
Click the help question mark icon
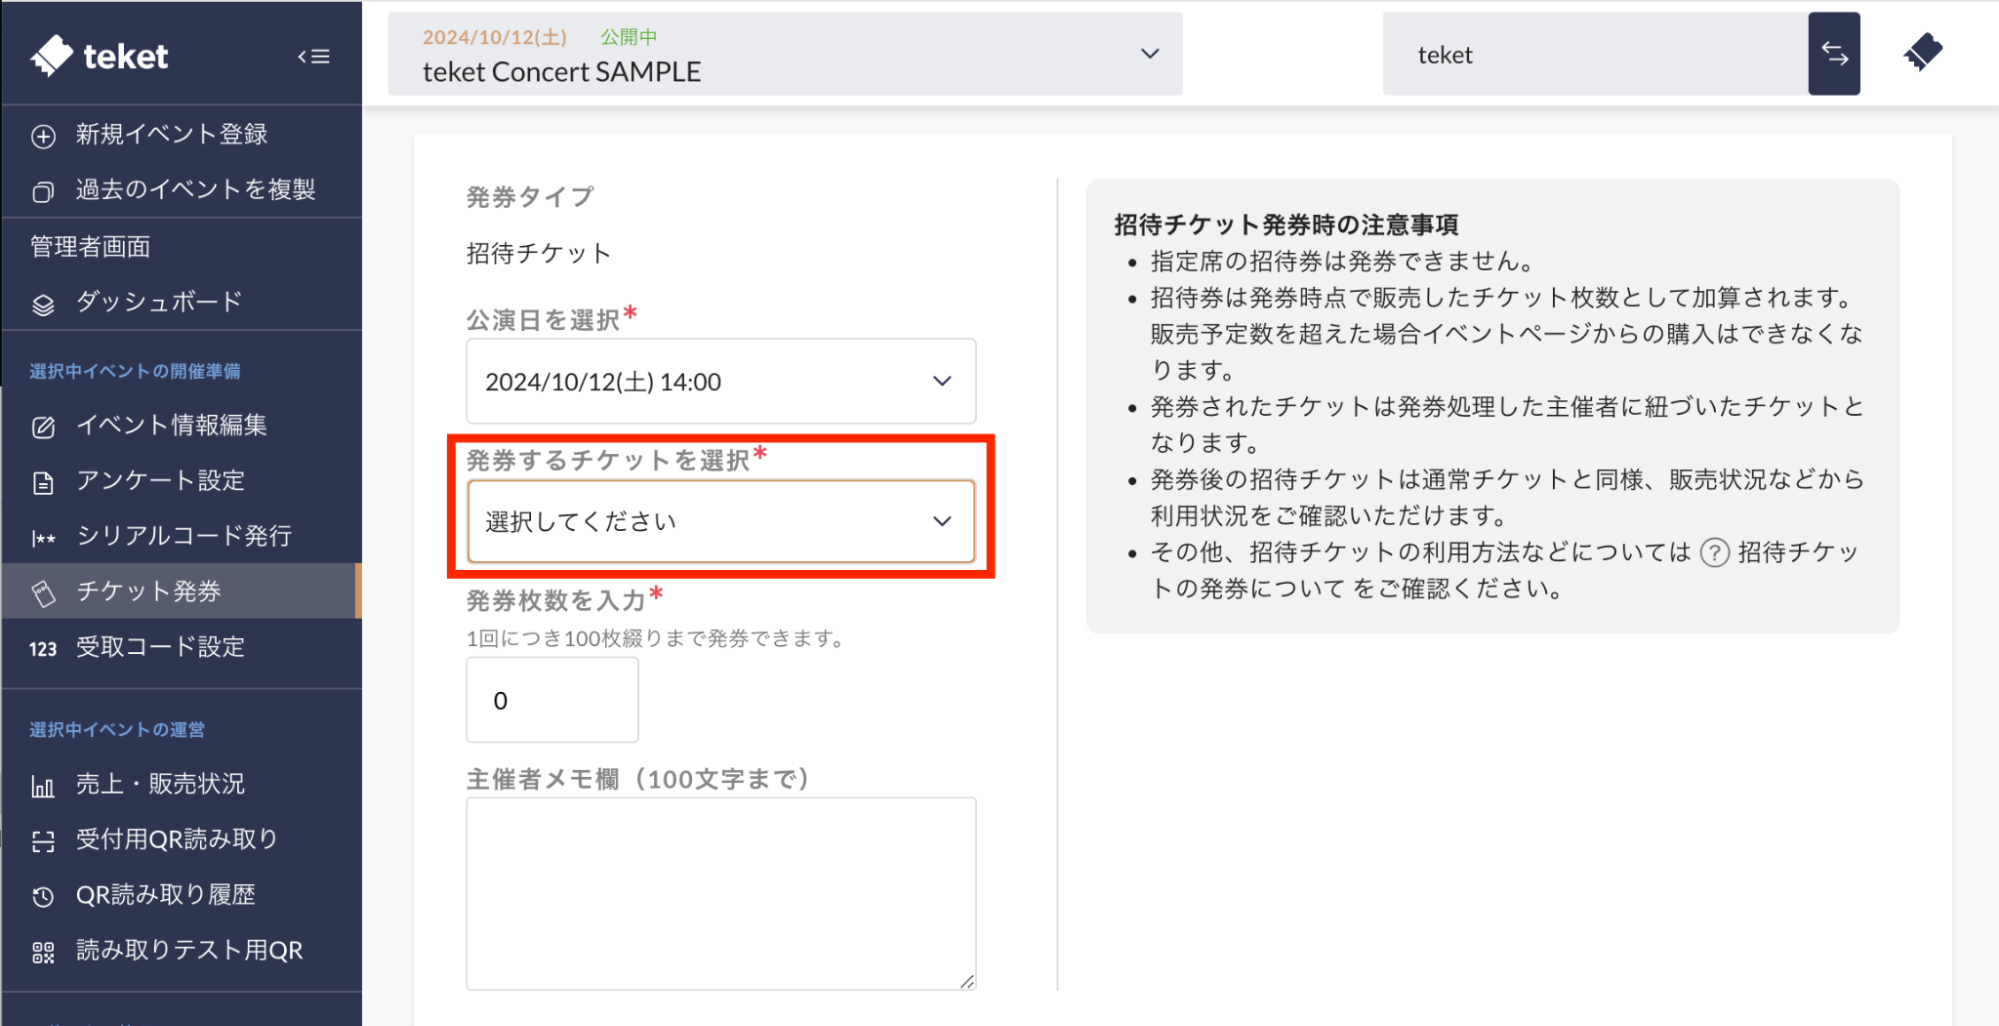tap(1714, 553)
